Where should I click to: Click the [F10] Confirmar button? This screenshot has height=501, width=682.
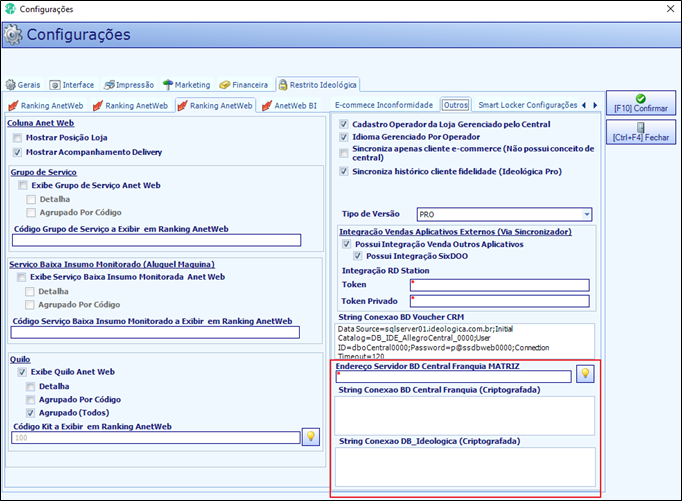point(641,103)
